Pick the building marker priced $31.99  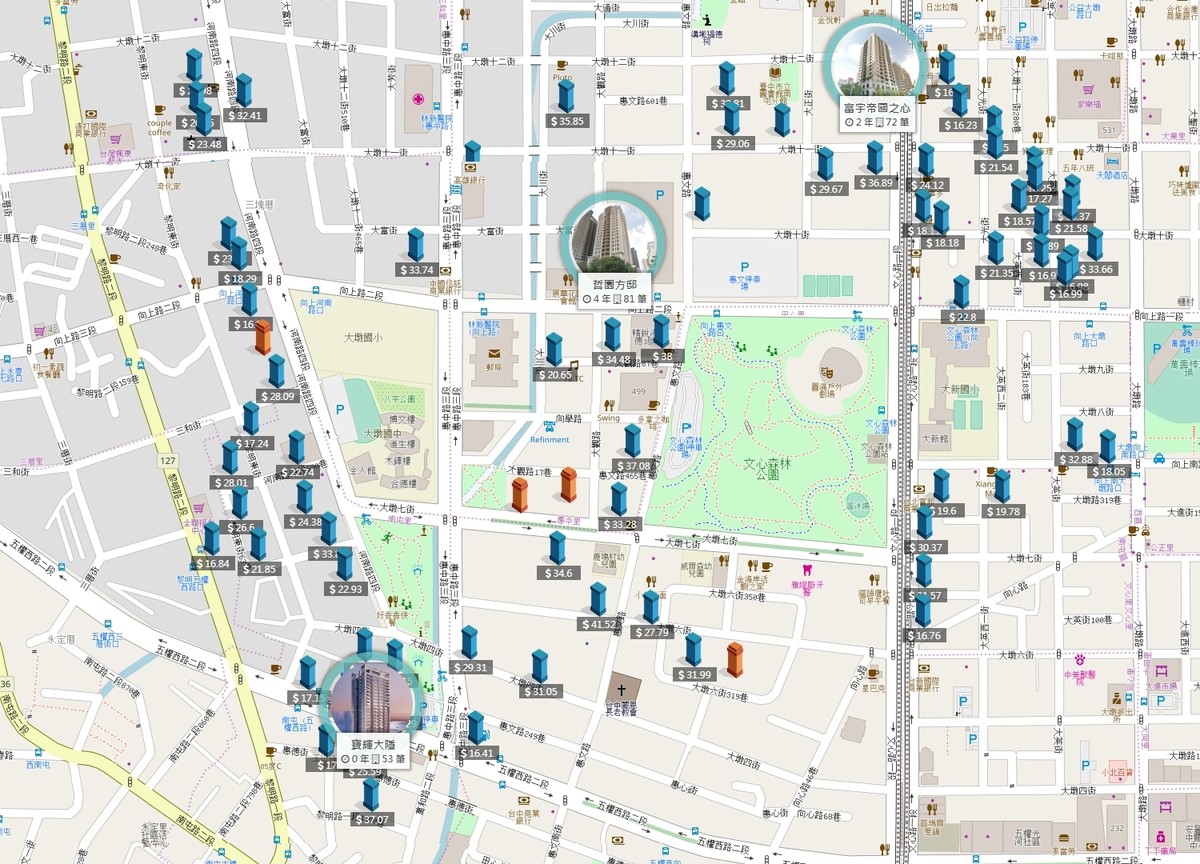[x=693, y=650]
